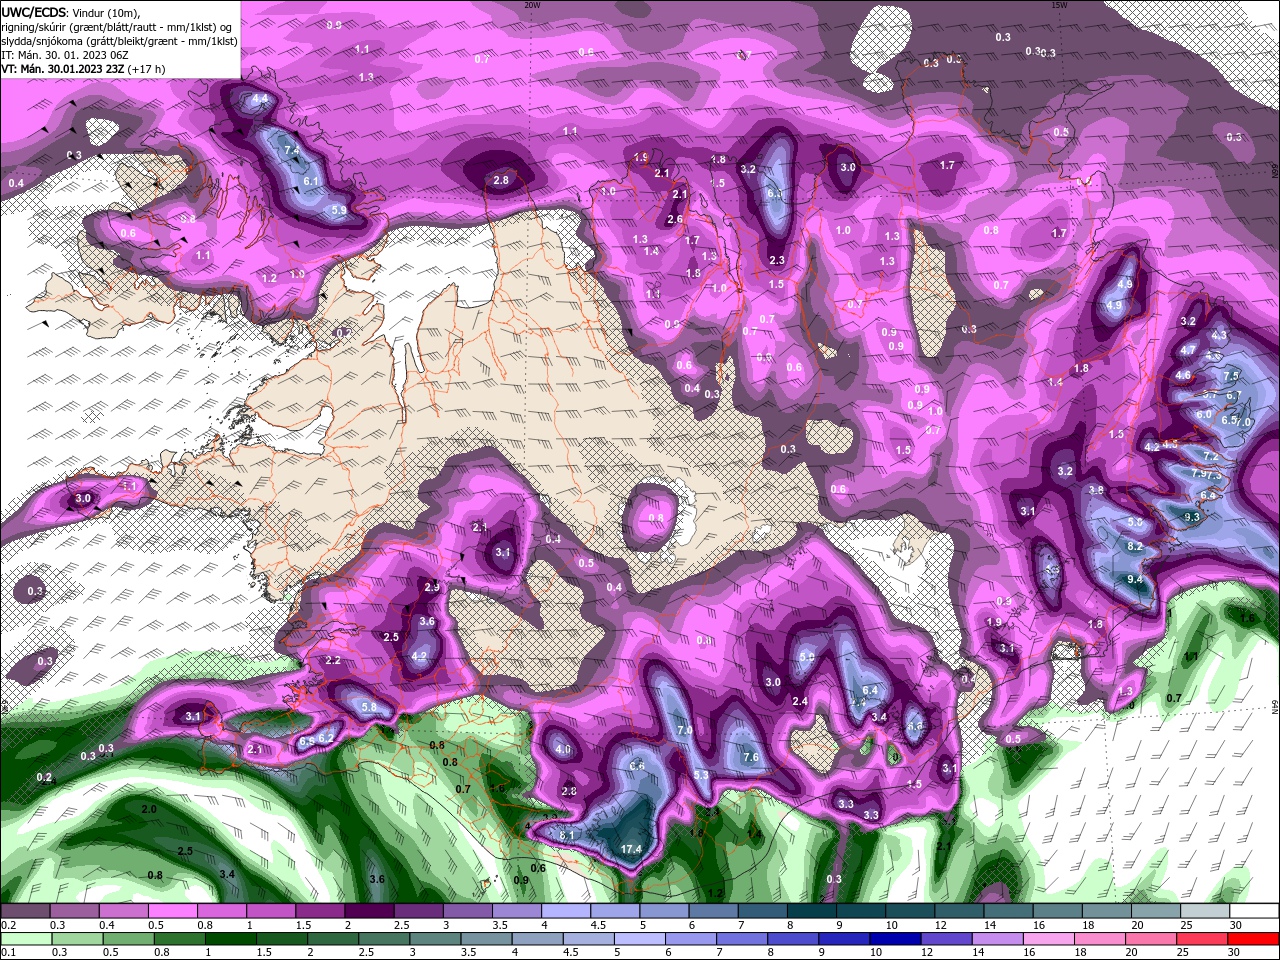Viewport: 1280px width, 960px height.
Task: Click the 7.4 value in the northwest
Action: click(292, 150)
